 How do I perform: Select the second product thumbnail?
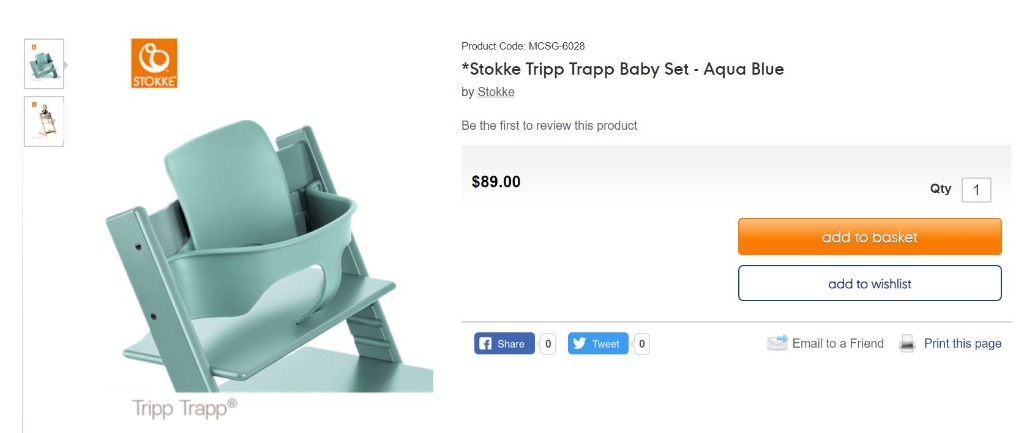click(44, 121)
